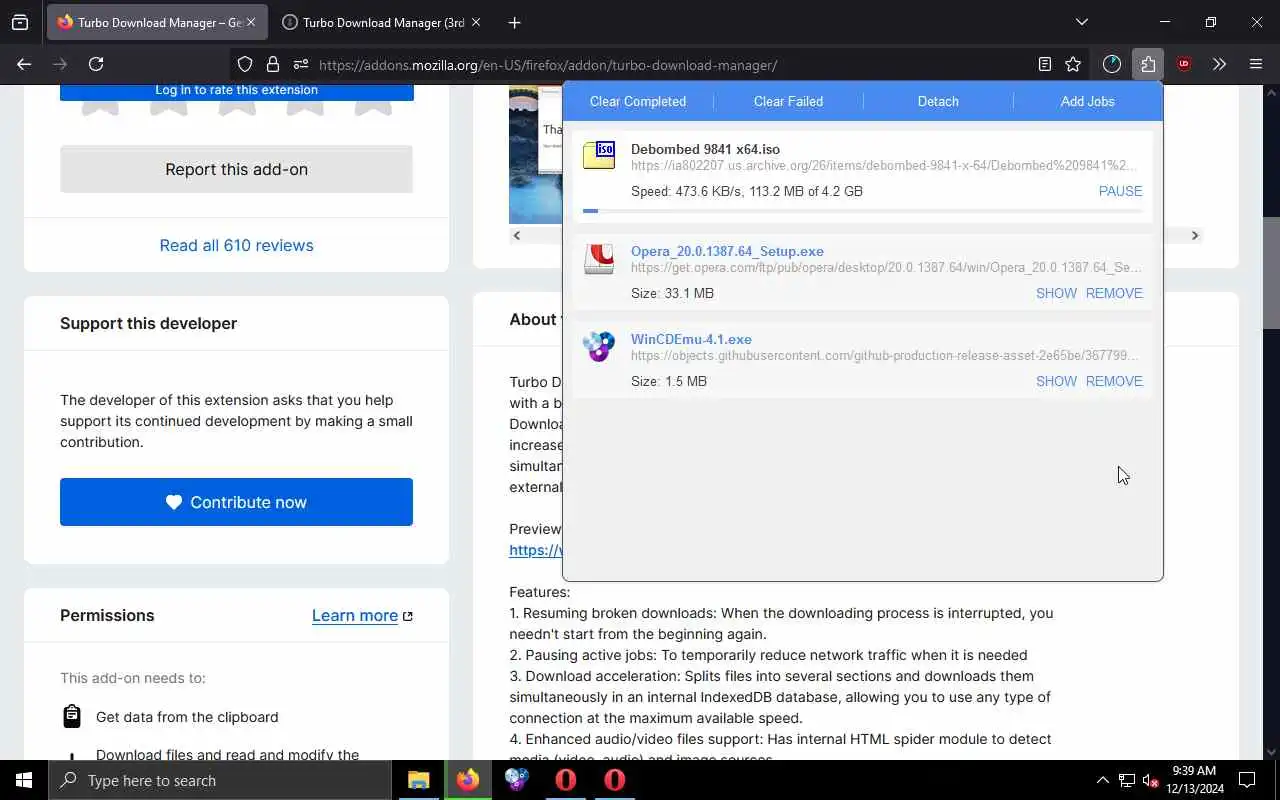Open Firefox from the taskbar
Viewport: 1280px width, 800px height.
pyautogui.click(x=468, y=780)
